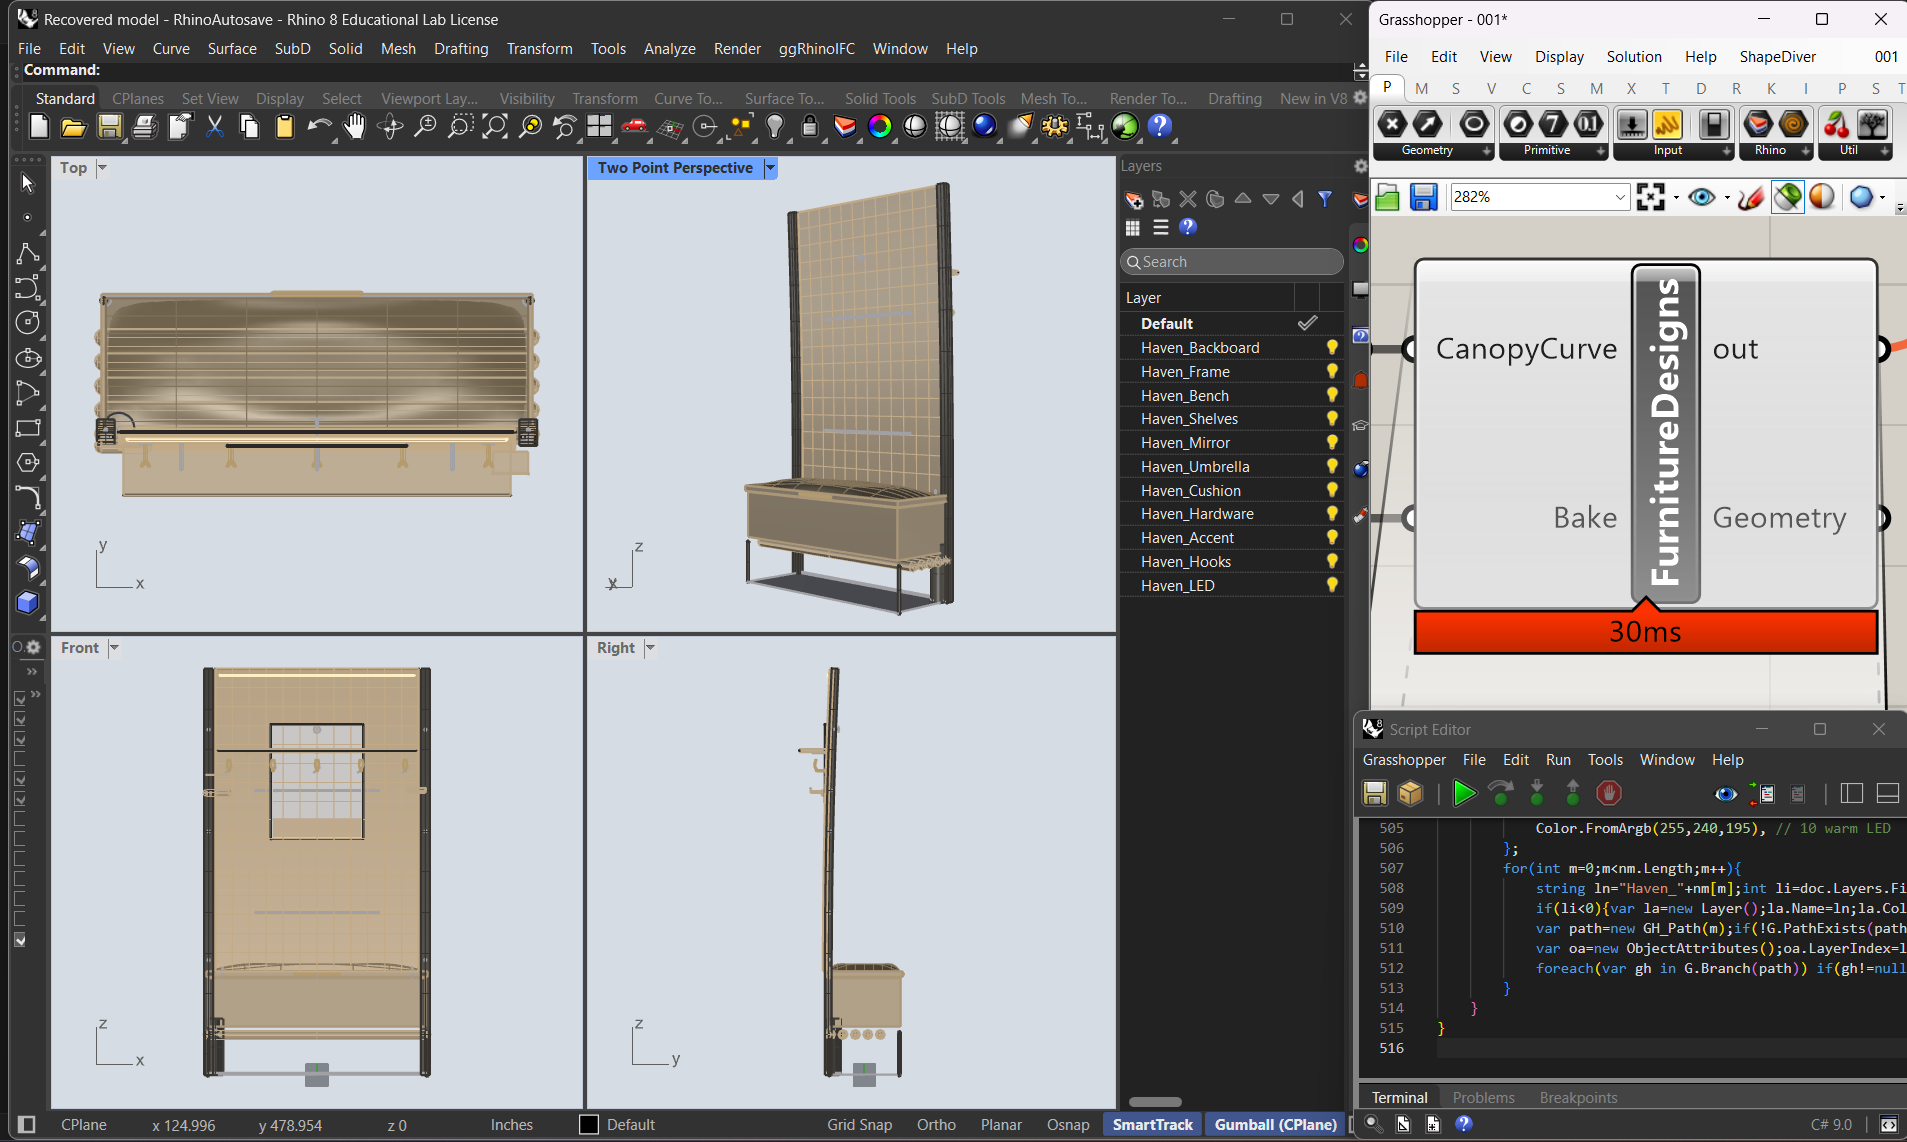Toggle Grid Snap in status bar

(x=859, y=1125)
